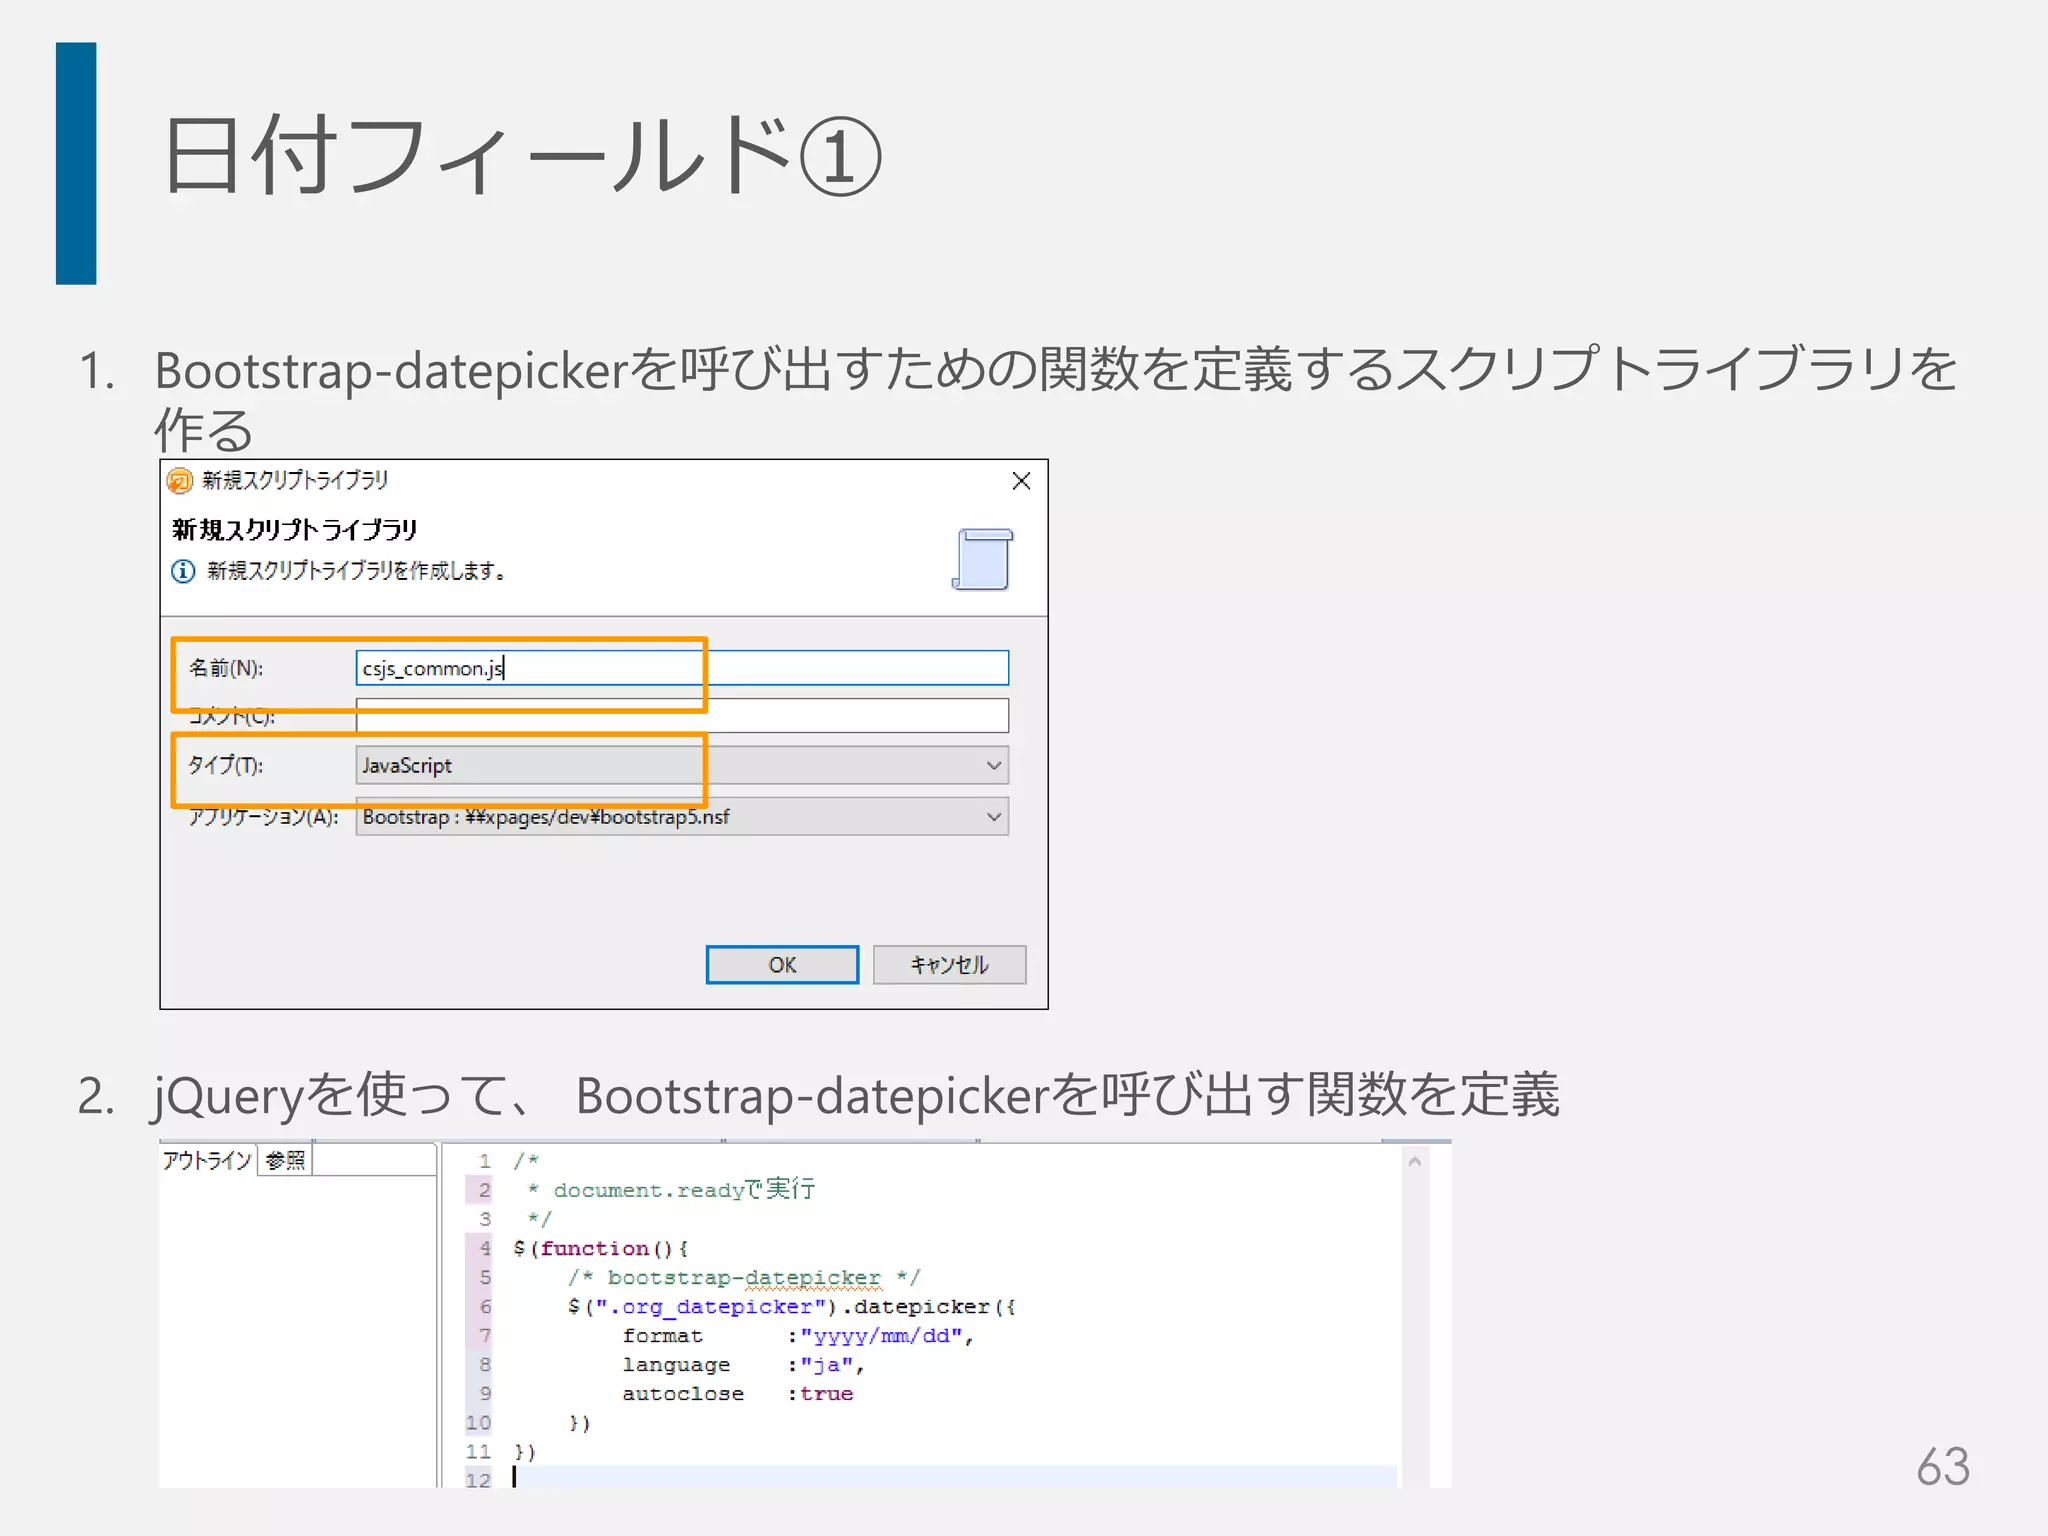Click the info icon beside 新規スクリプトライブラリを作成します

point(183,571)
